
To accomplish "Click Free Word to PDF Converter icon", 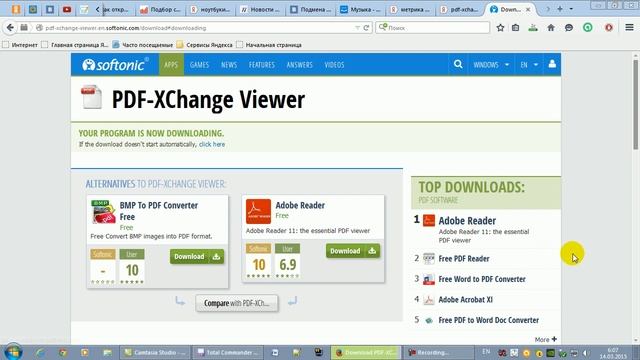I will [429, 279].
